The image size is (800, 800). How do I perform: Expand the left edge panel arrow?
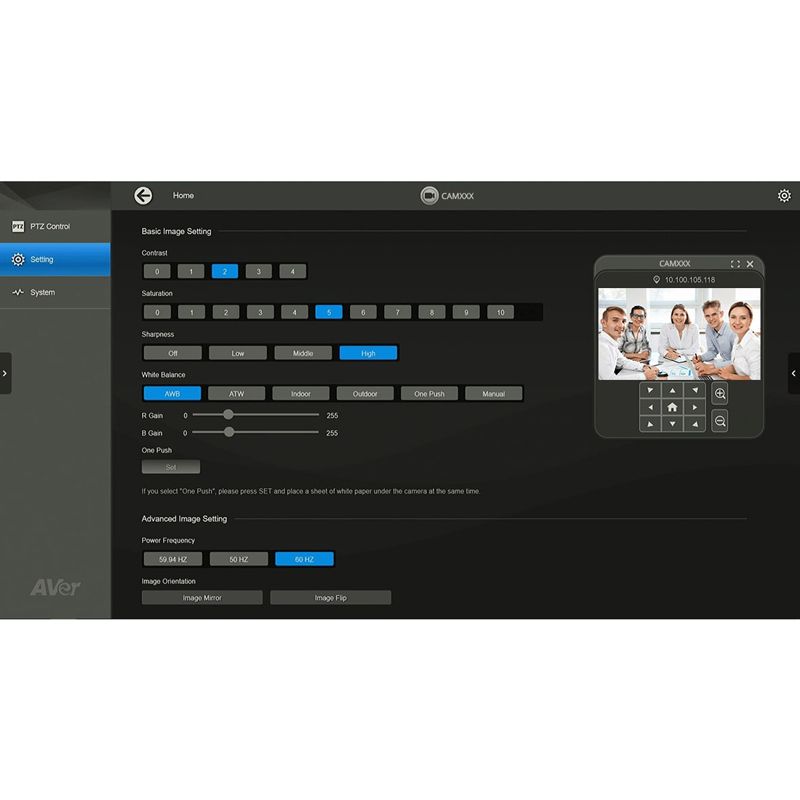(x=5, y=373)
